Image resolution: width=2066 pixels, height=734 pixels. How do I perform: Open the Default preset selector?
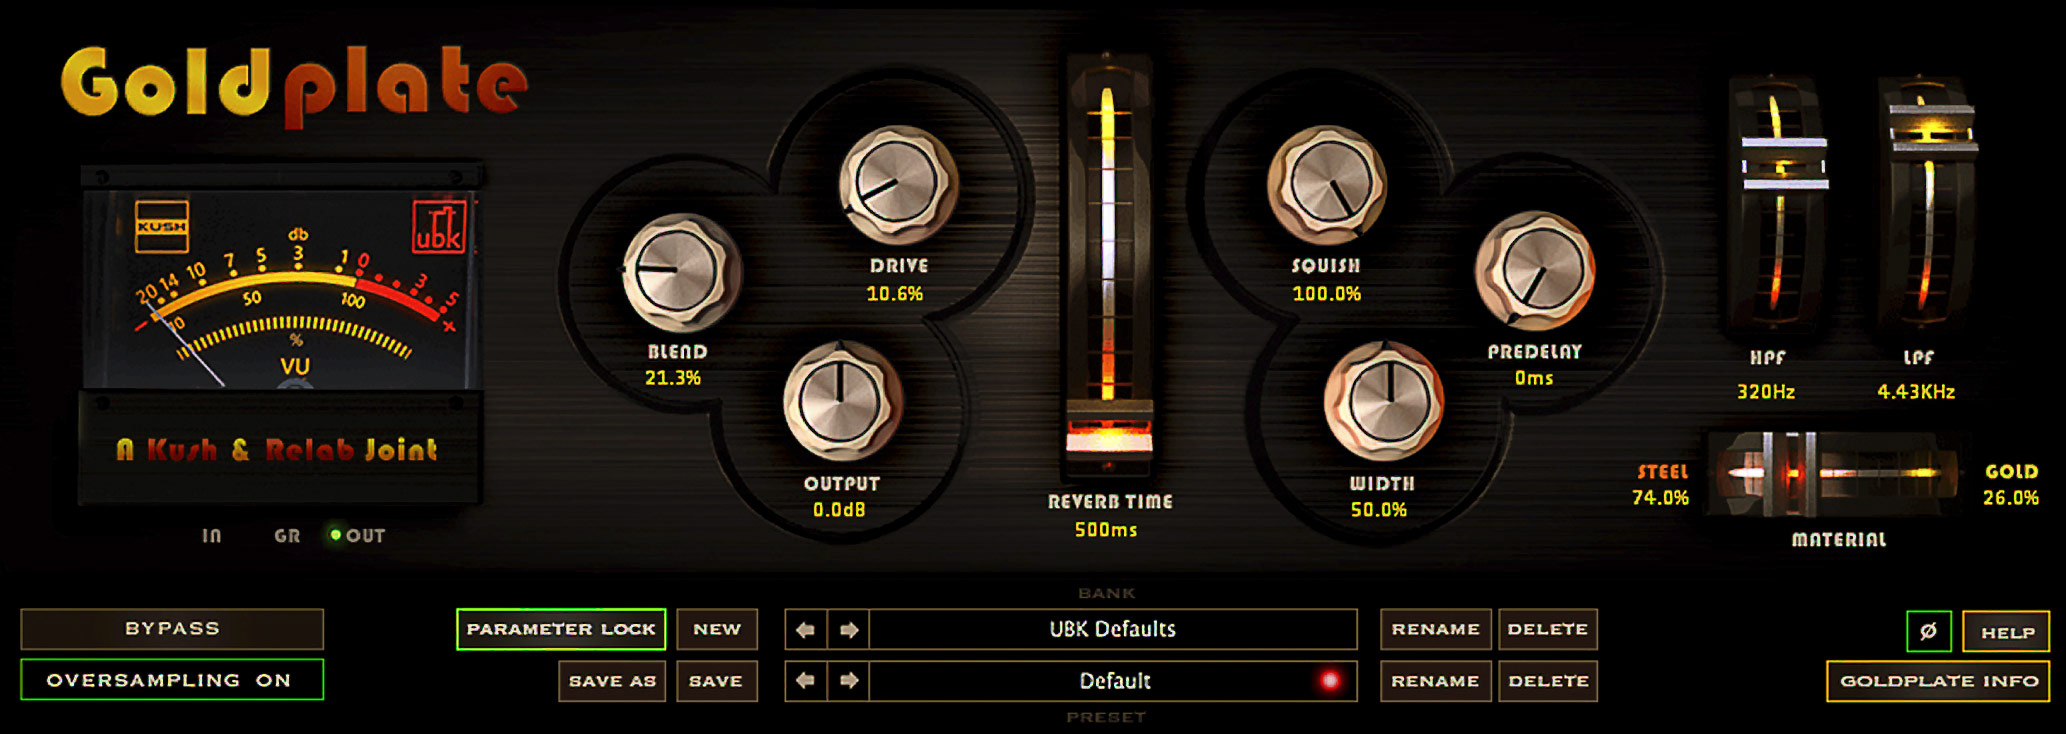click(x=1113, y=681)
